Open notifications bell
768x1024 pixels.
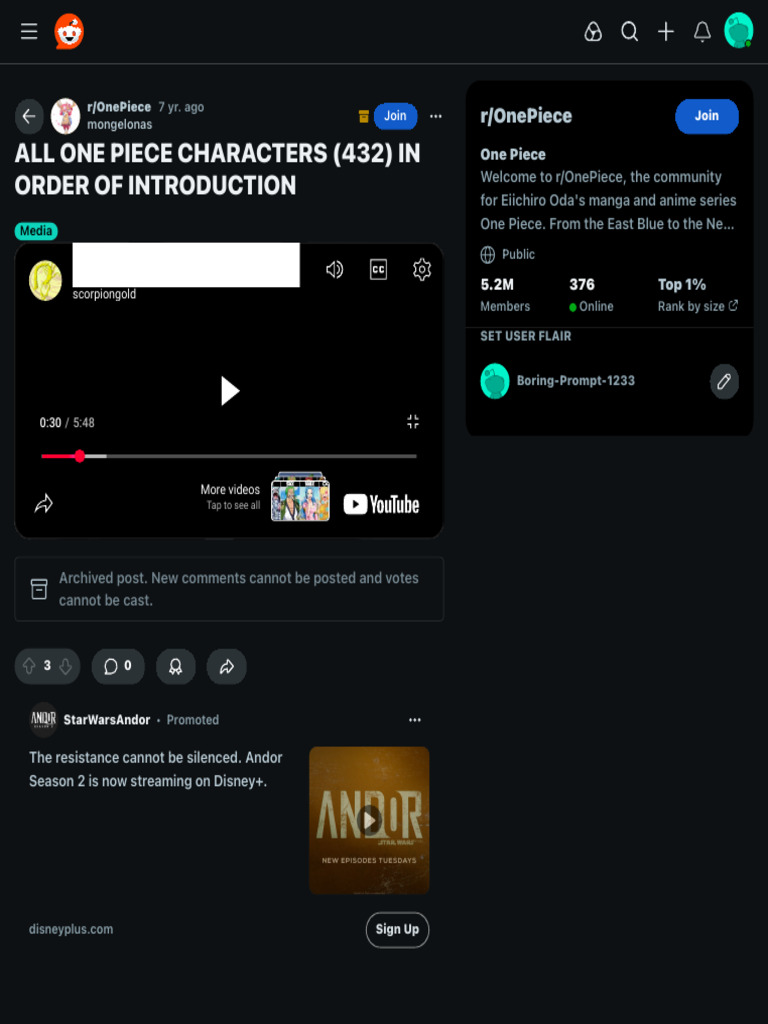[702, 31]
